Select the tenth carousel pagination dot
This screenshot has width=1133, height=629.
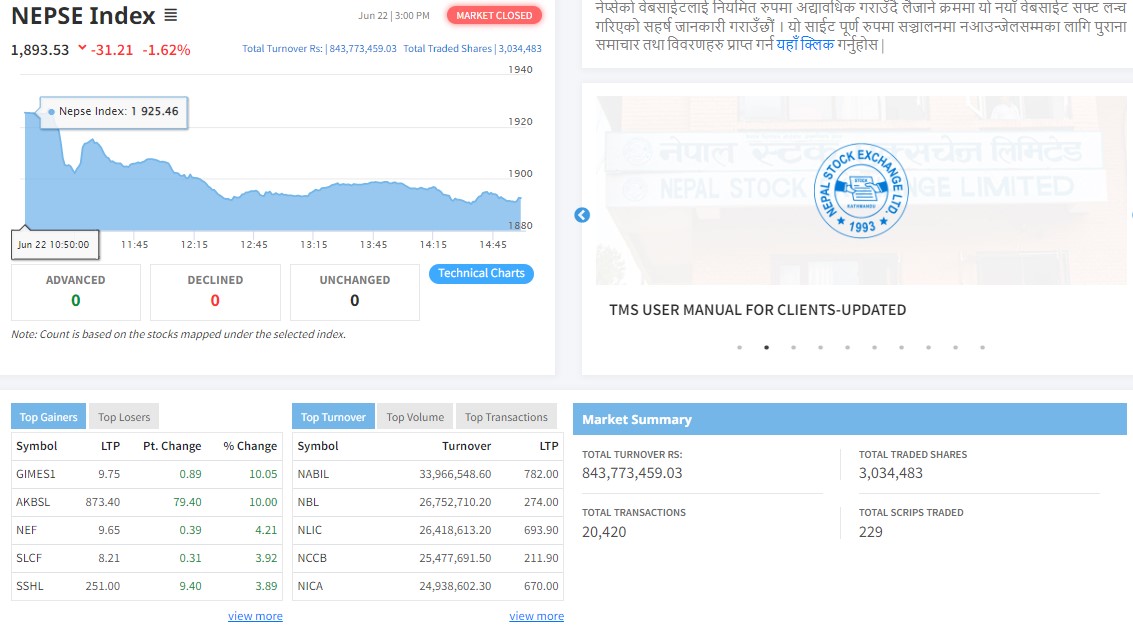[982, 348]
